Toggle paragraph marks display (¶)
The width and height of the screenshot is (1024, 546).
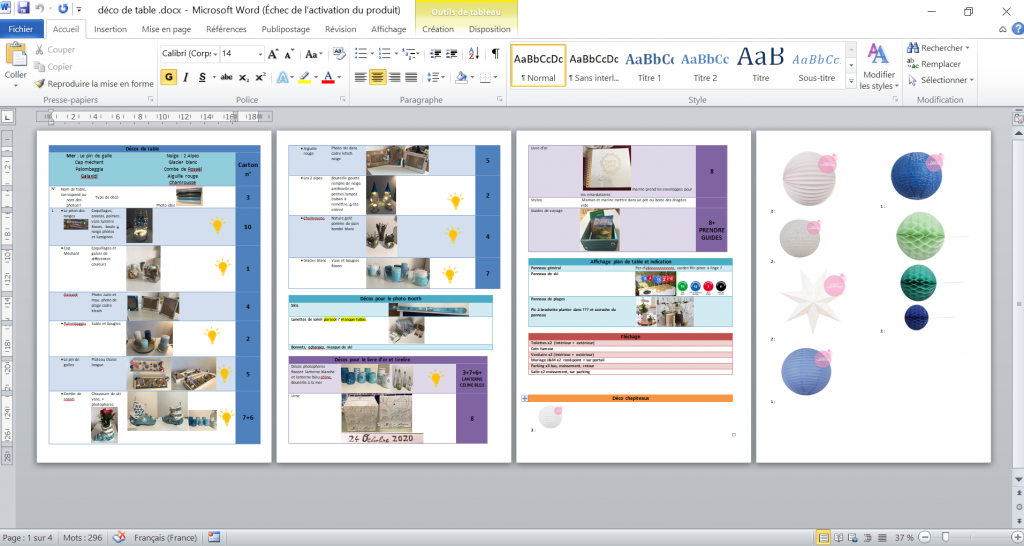495,54
